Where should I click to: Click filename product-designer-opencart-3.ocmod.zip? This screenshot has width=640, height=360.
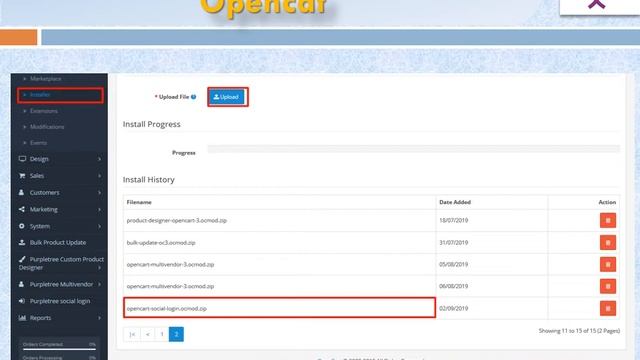(x=177, y=220)
